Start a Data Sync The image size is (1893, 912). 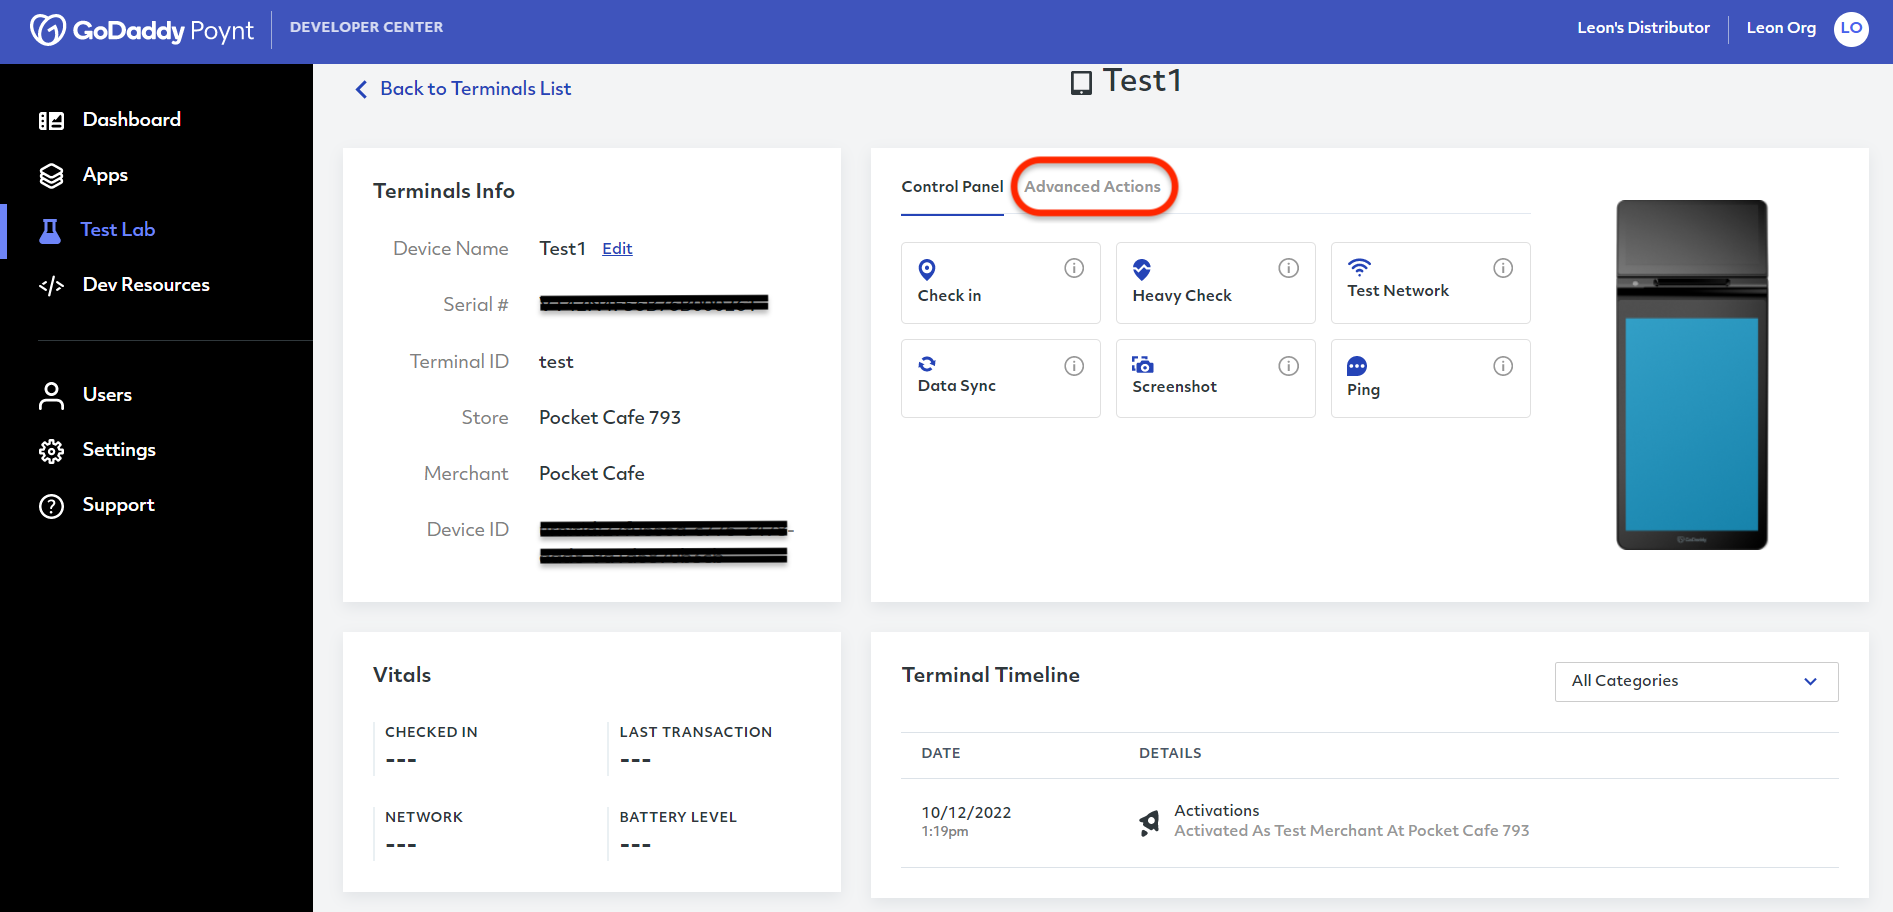pyautogui.click(x=1000, y=378)
